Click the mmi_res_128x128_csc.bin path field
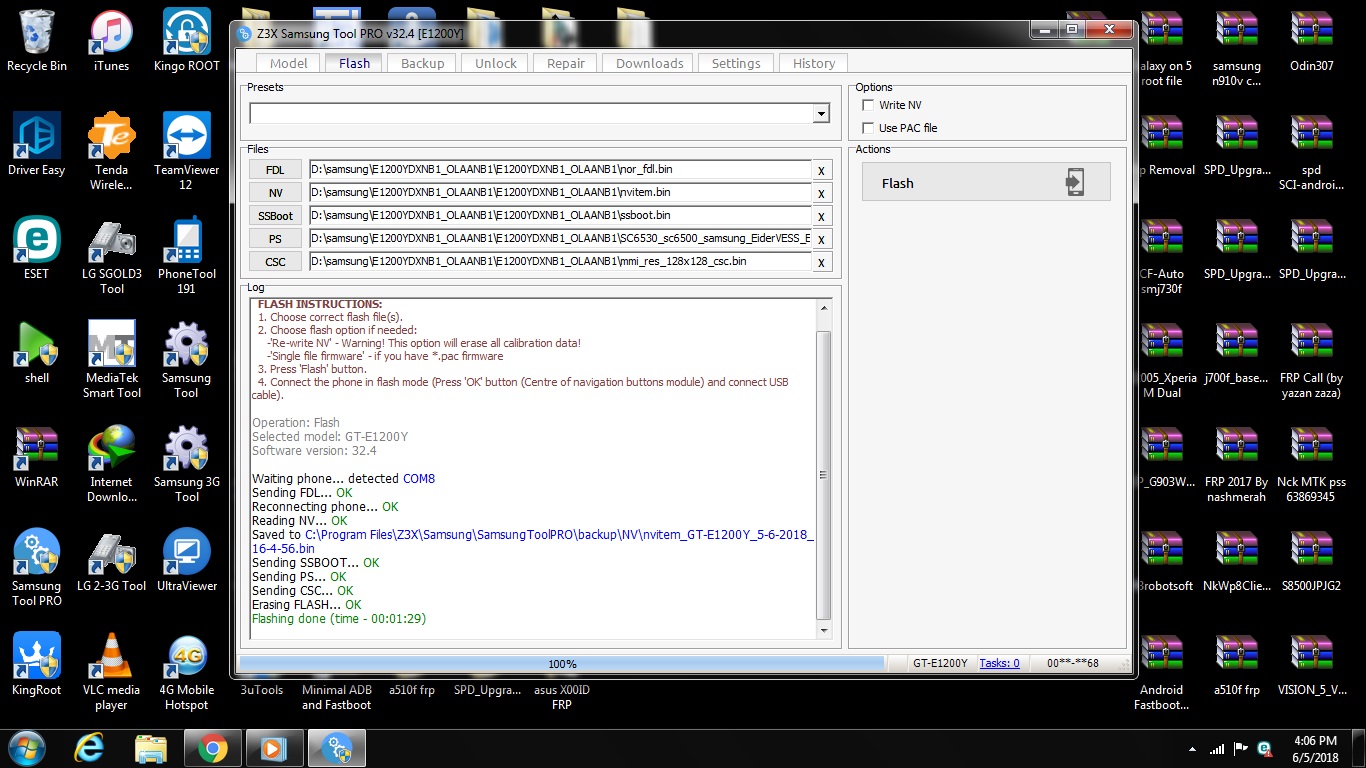The image size is (1366, 768). tap(560, 262)
